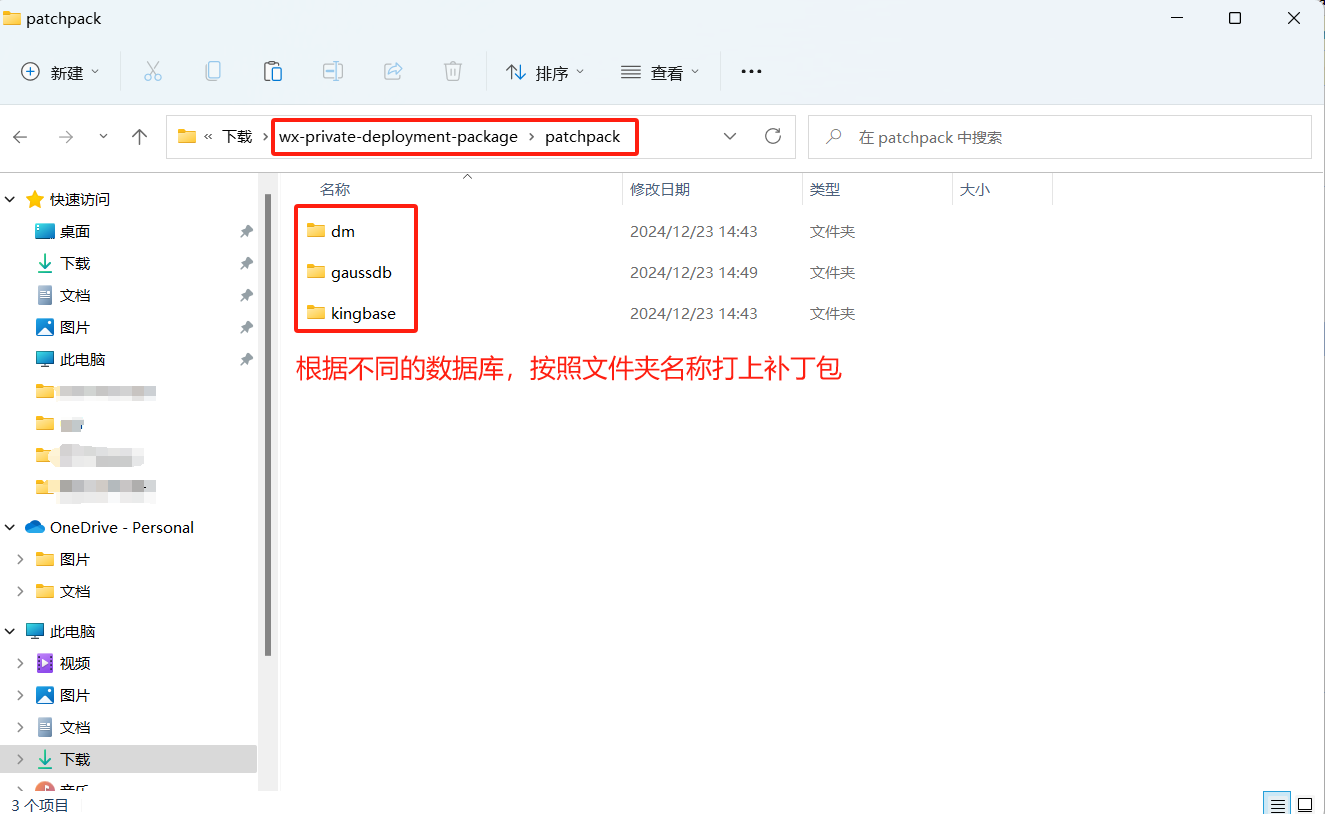Open OneDrive - Personal in sidebar
Screen dimensions: 1325x814
[122, 527]
